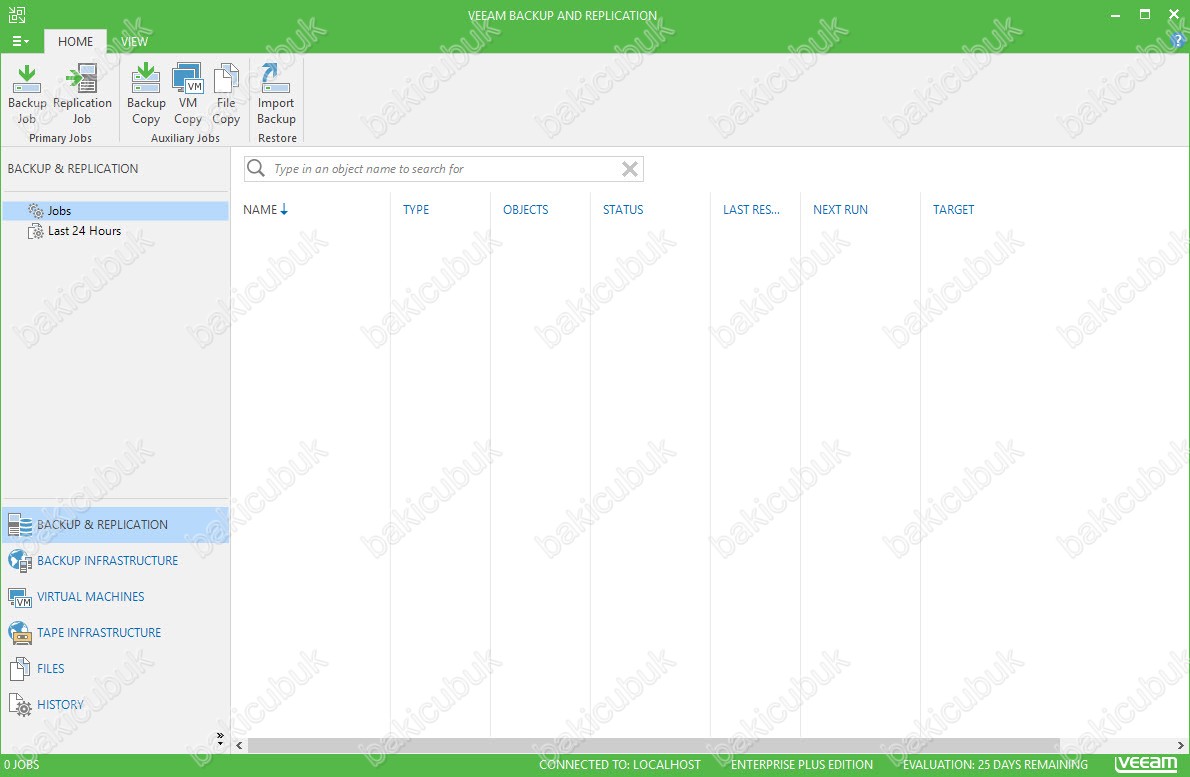
Task: Minimize the Veeam window
Action: (1116, 14)
